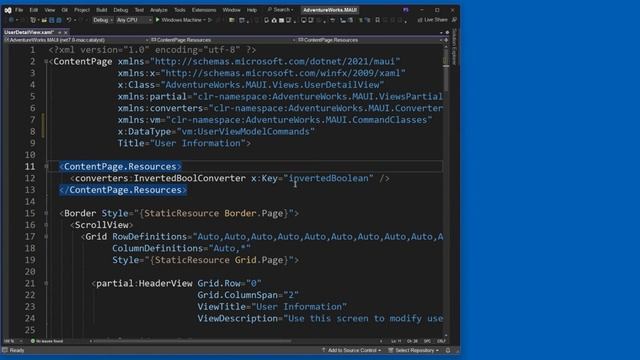Open the Build menu

point(102,10)
